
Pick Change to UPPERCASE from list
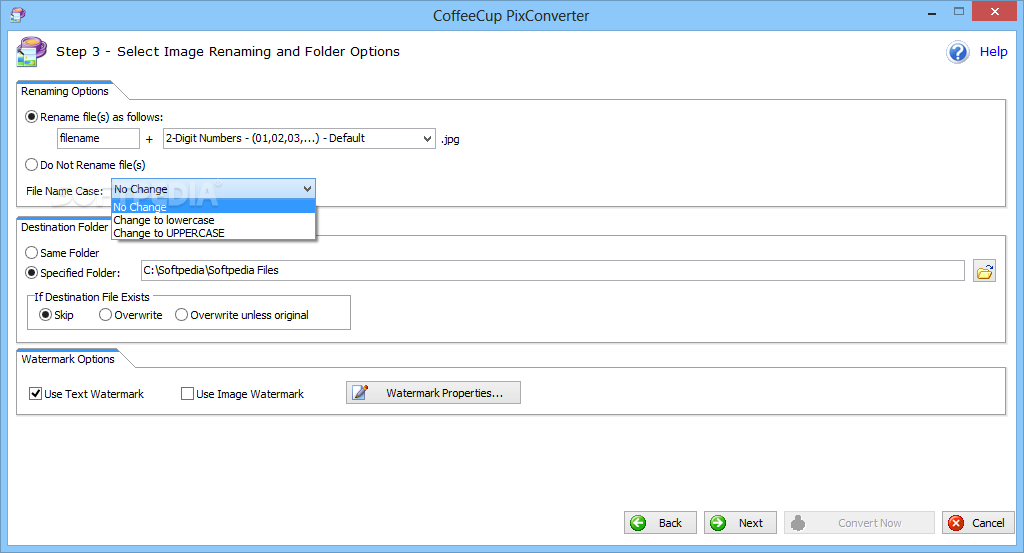[214, 233]
